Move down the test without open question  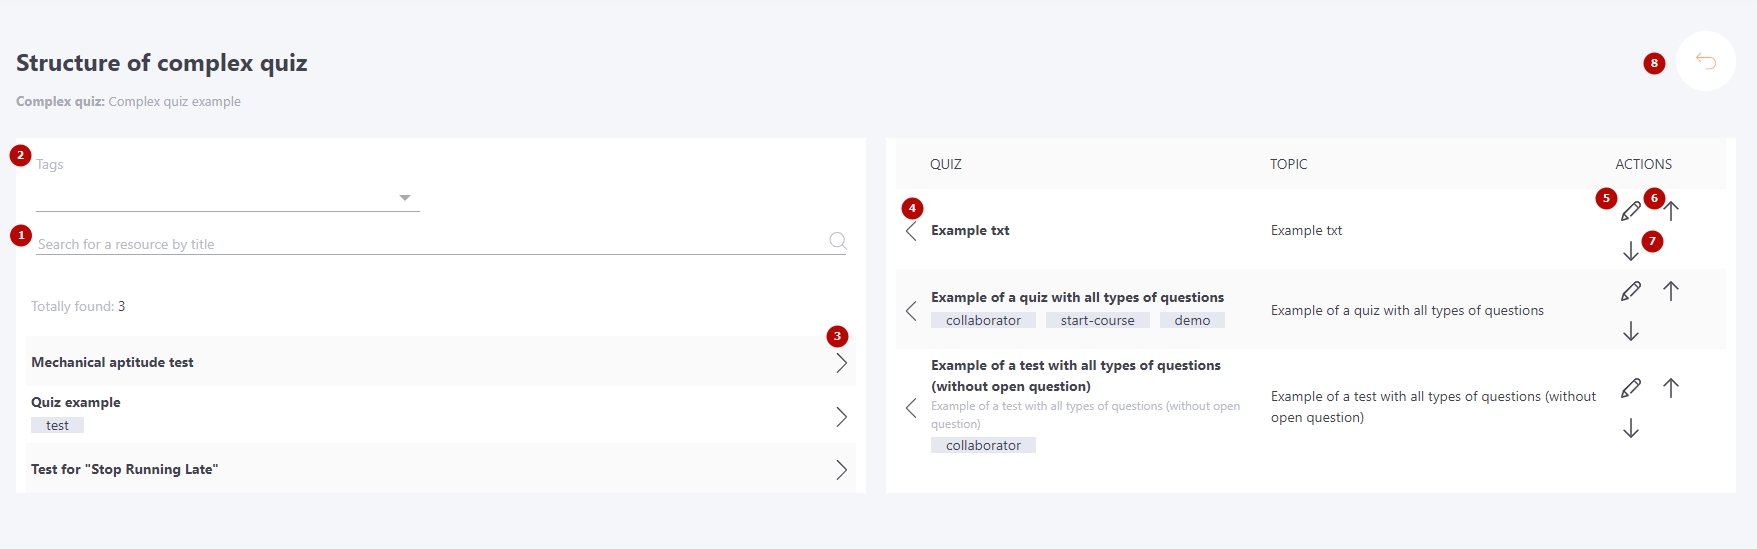pos(1631,428)
